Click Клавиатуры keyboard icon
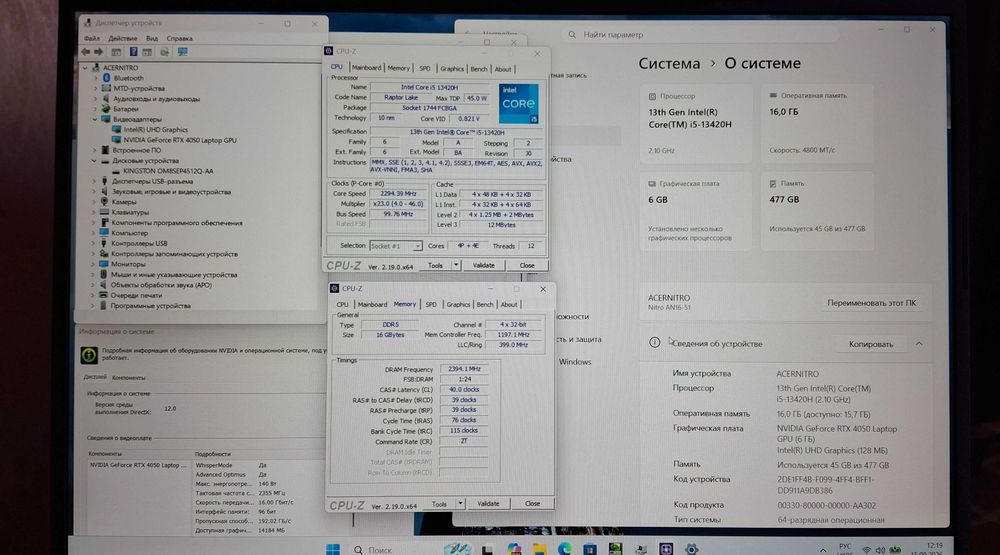Screen dimensions: 1000x555 [105, 212]
